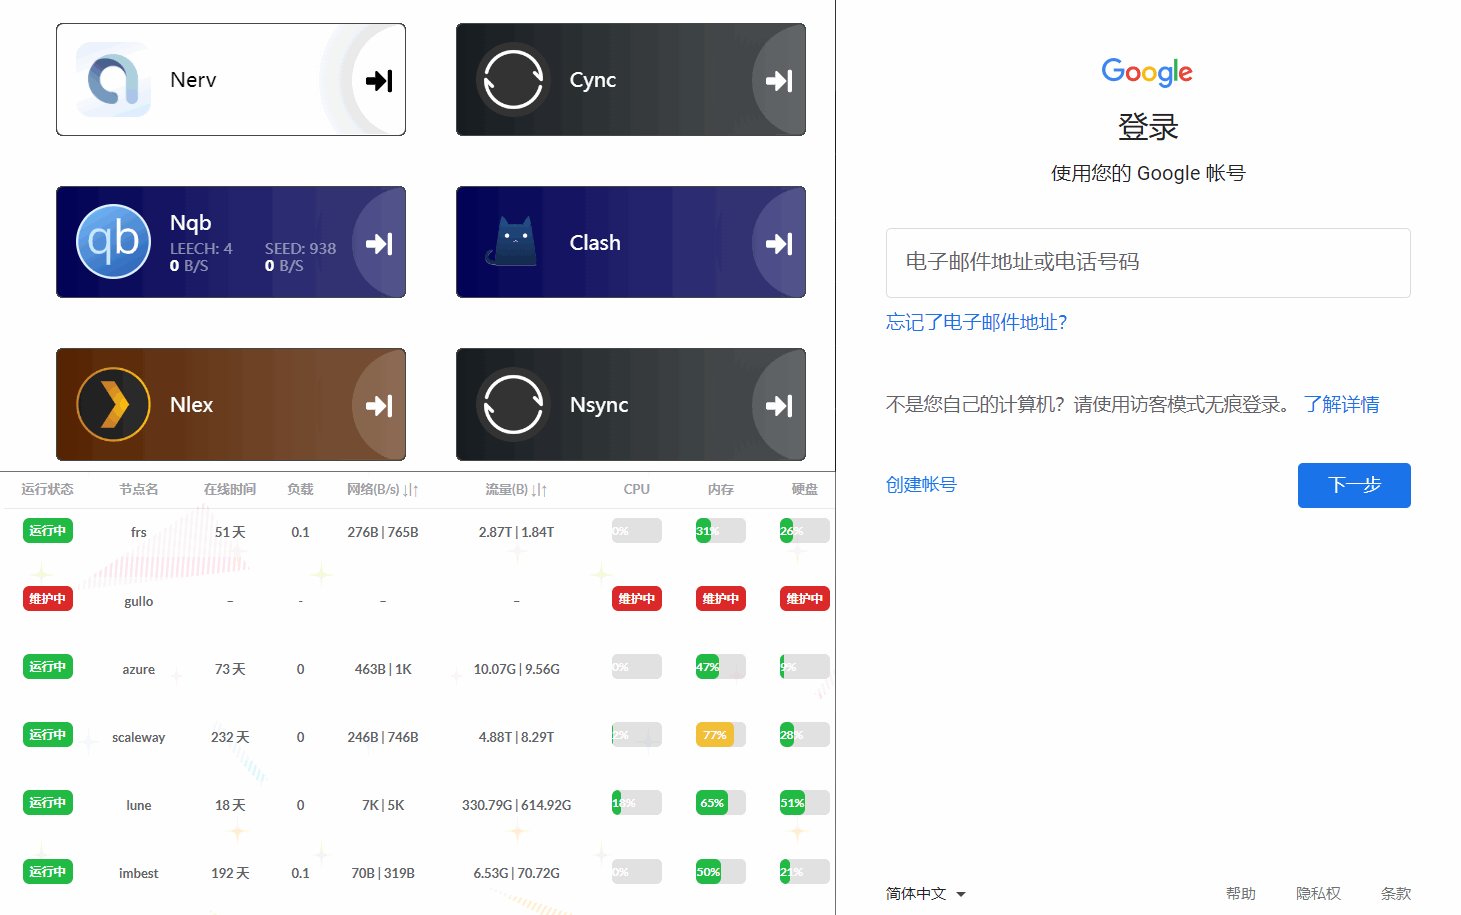
Task: Click the running status badge for azure
Action: (x=48, y=667)
